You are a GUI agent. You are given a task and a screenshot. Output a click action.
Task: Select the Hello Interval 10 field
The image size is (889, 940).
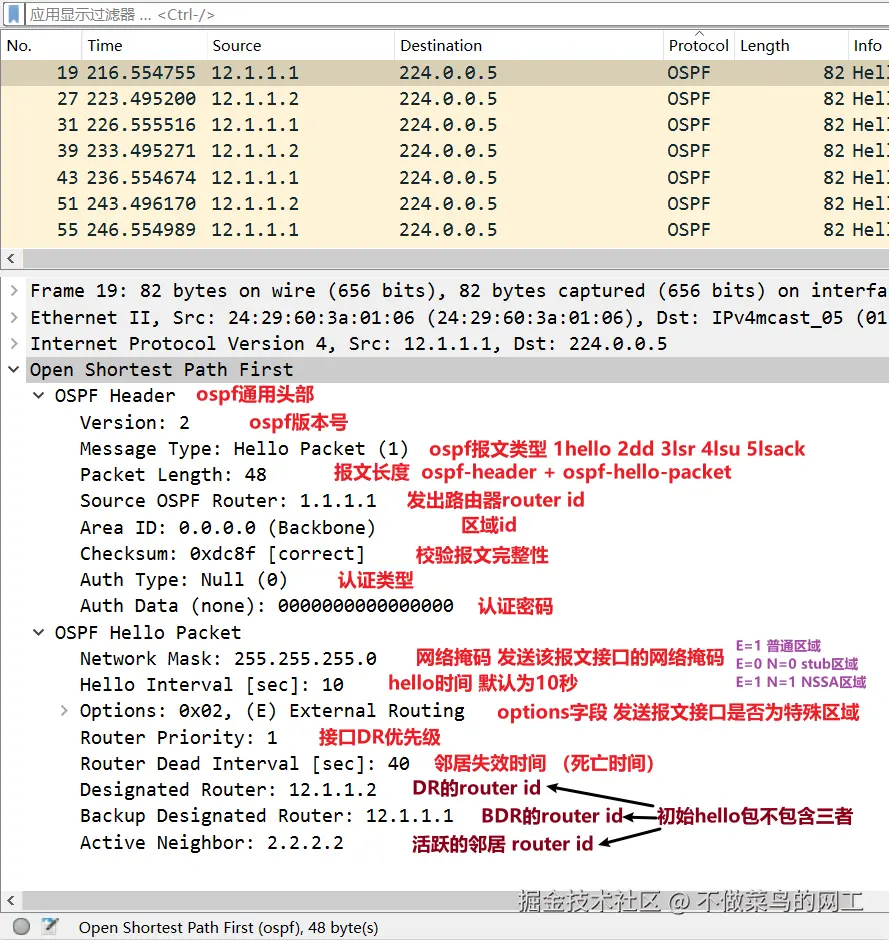(212, 685)
